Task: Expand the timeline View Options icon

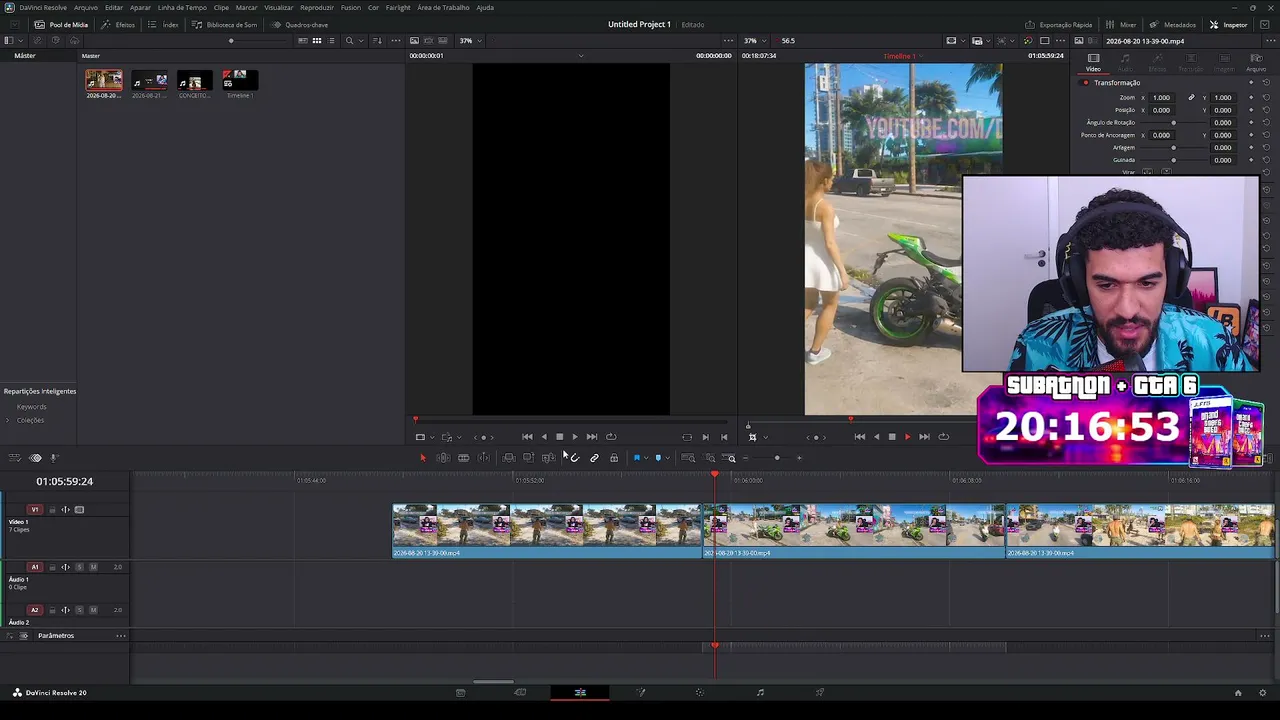Action: tap(14, 458)
